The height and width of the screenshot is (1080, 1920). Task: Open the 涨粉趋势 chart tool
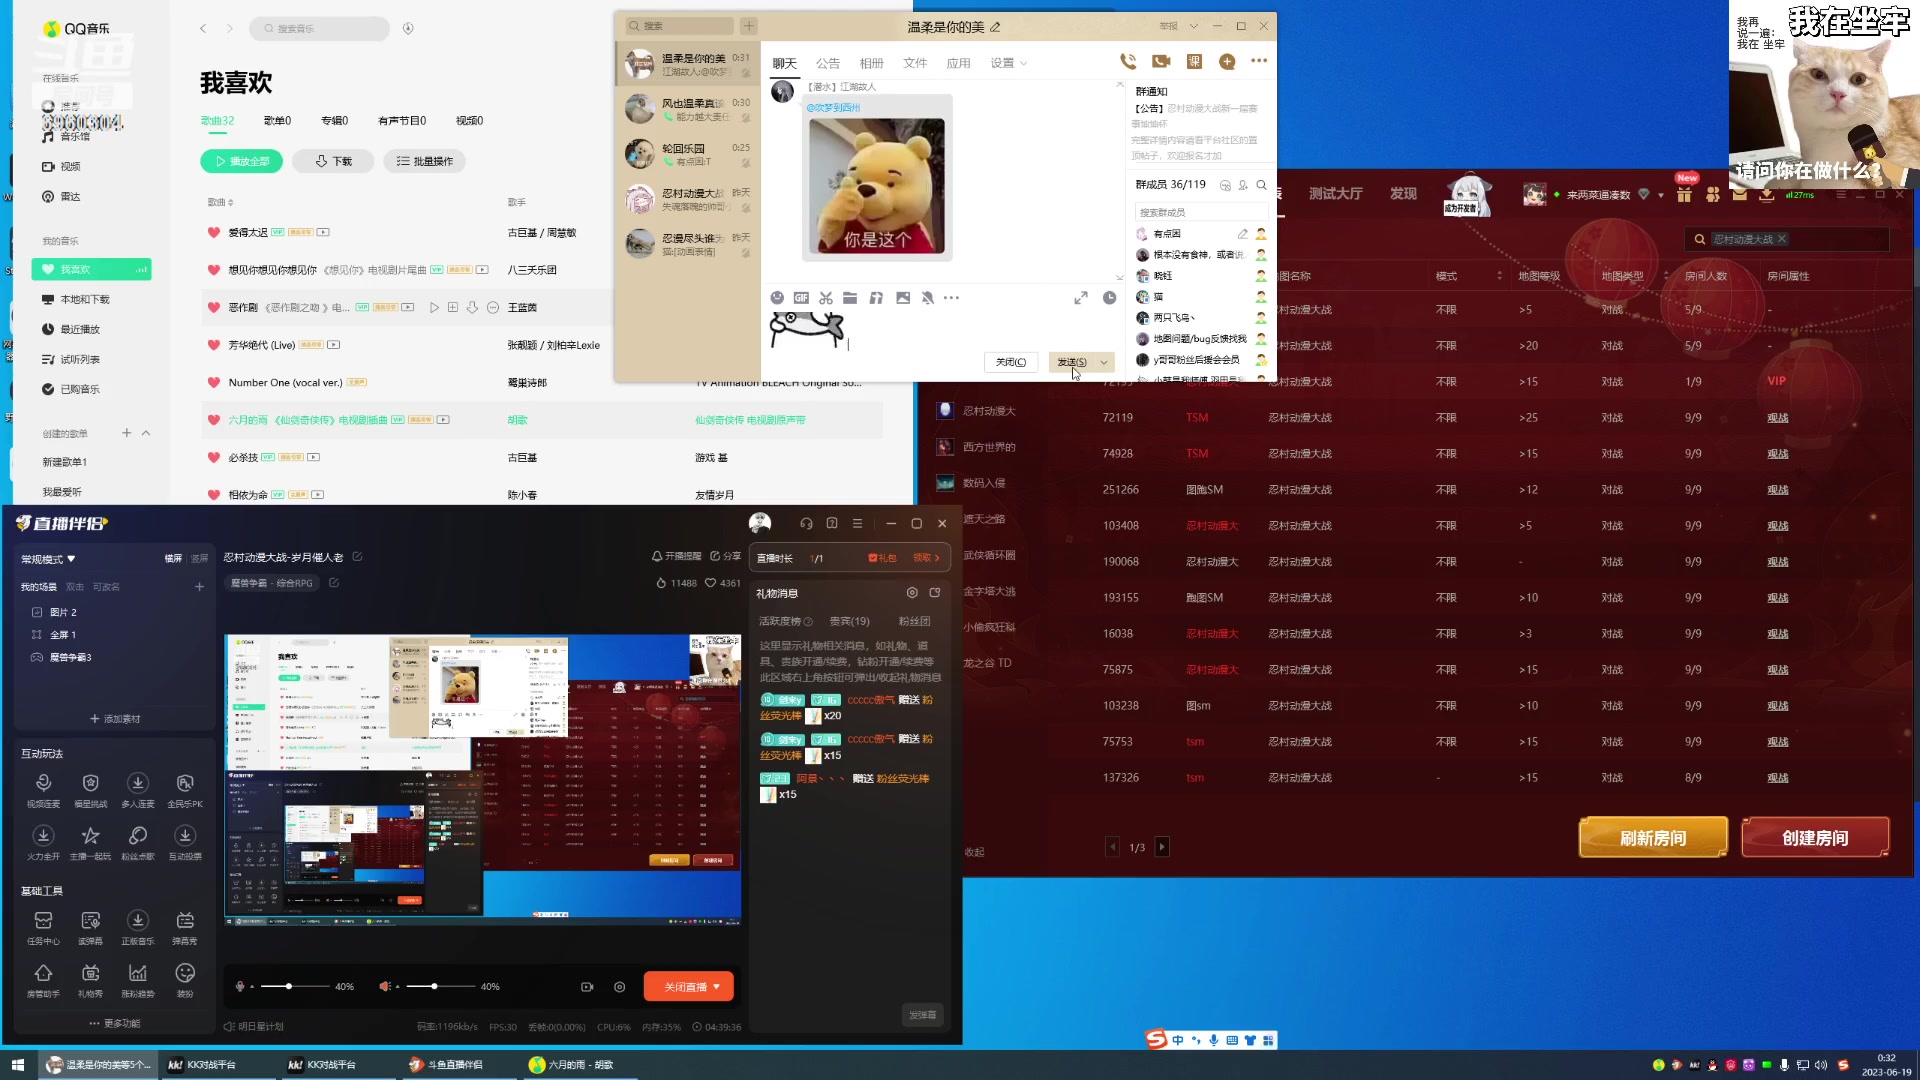click(x=138, y=980)
